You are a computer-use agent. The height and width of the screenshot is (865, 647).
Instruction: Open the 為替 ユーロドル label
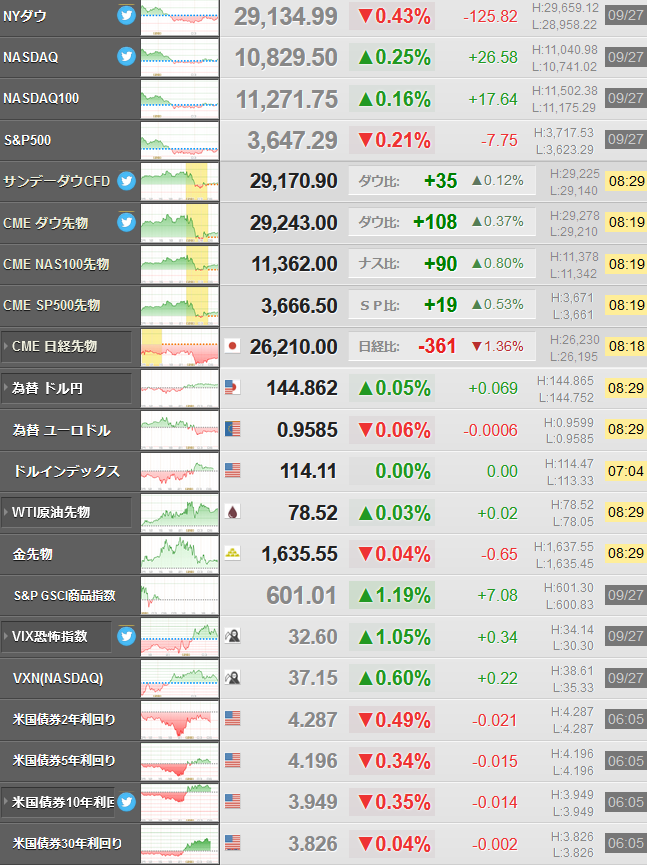click(x=62, y=430)
